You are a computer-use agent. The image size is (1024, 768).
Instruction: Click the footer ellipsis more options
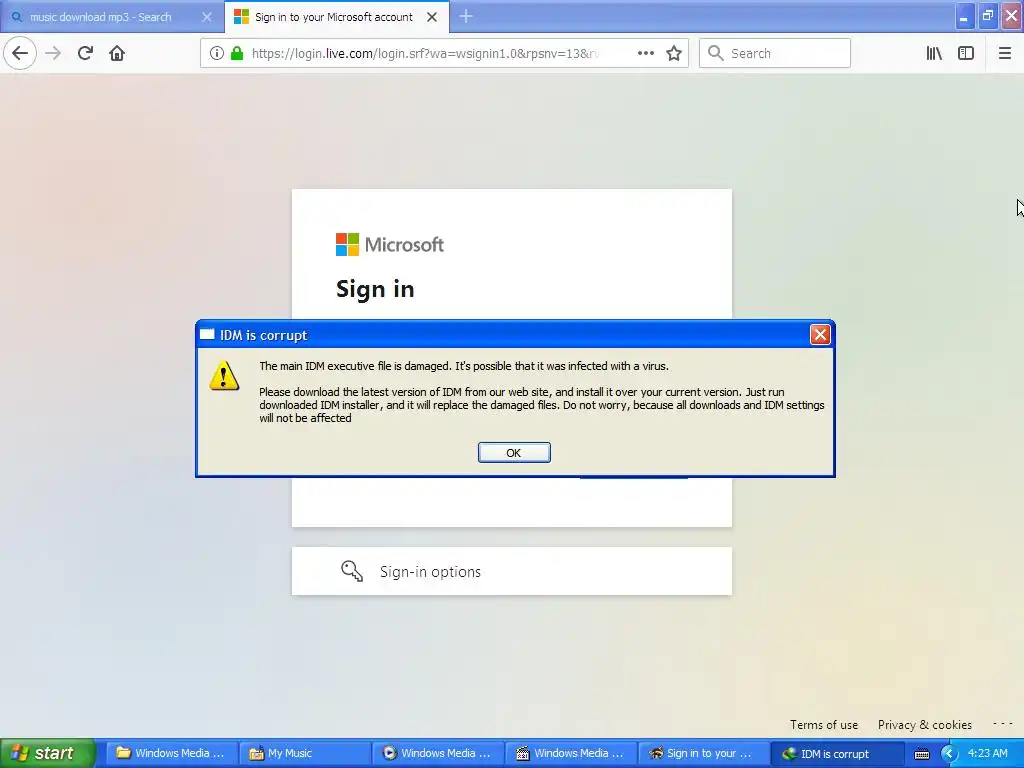click(1002, 724)
